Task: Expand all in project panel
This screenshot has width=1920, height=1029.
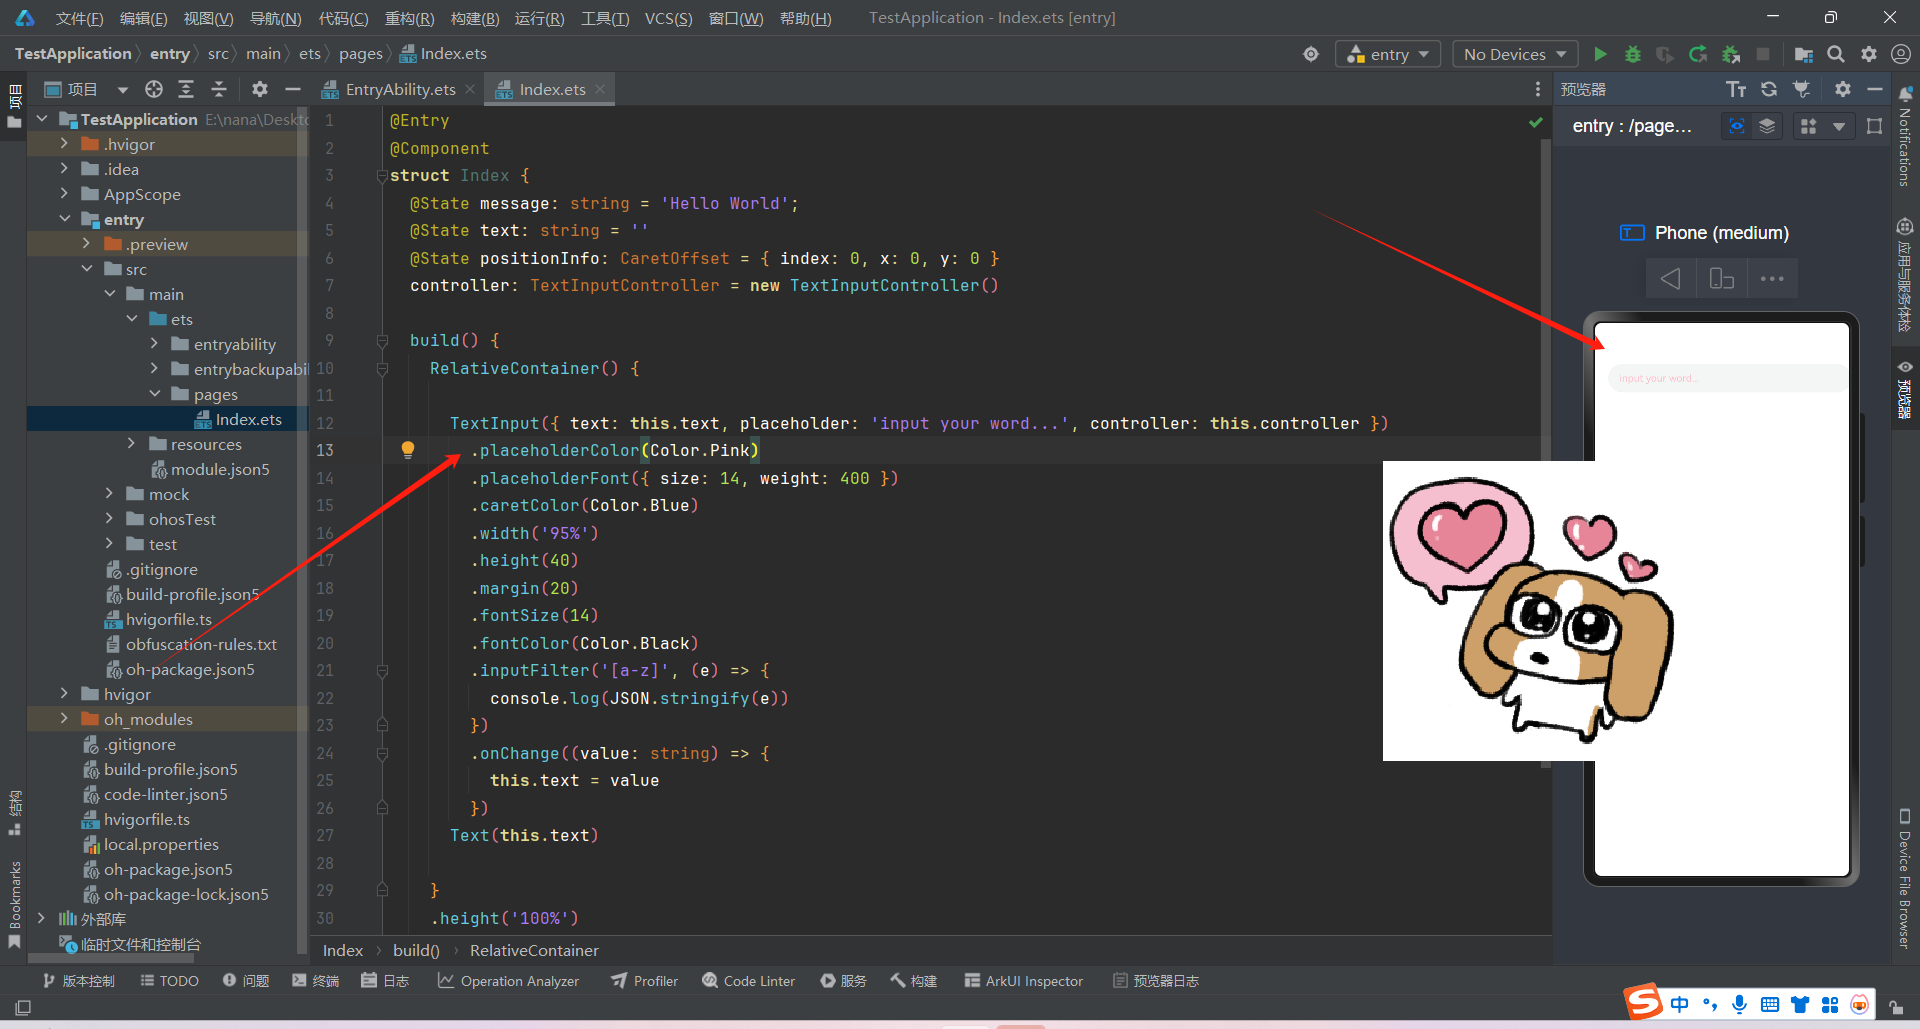Action: [186, 89]
